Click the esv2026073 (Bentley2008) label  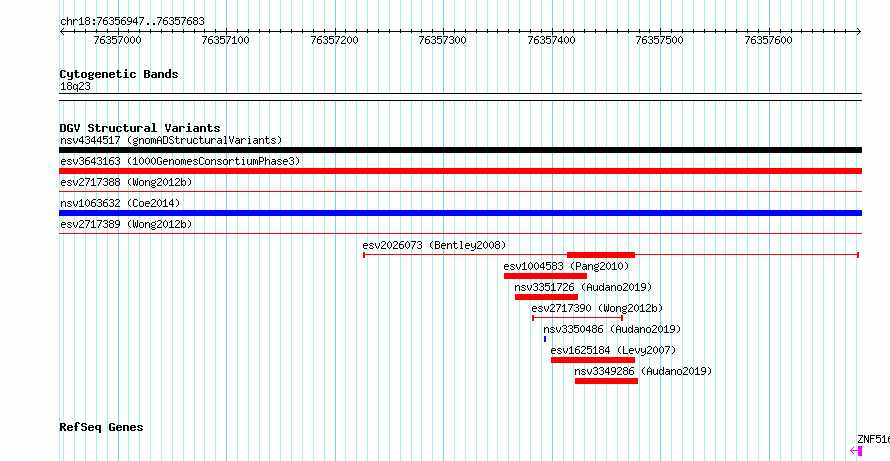(x=434, y=245)
